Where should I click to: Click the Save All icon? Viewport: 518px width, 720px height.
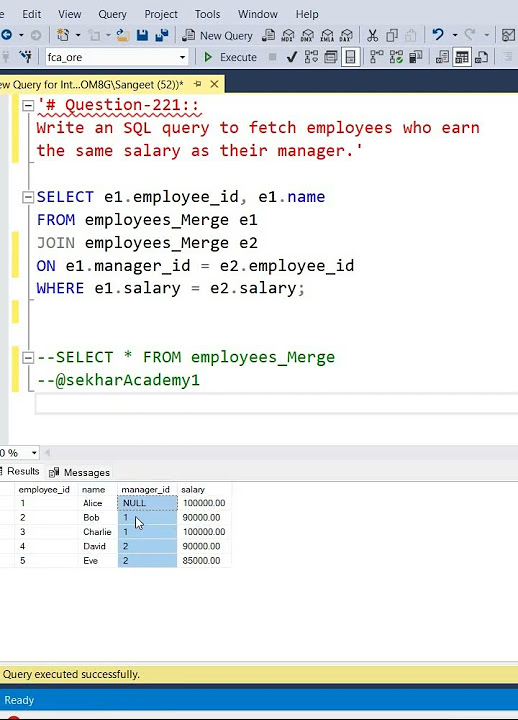162,35
